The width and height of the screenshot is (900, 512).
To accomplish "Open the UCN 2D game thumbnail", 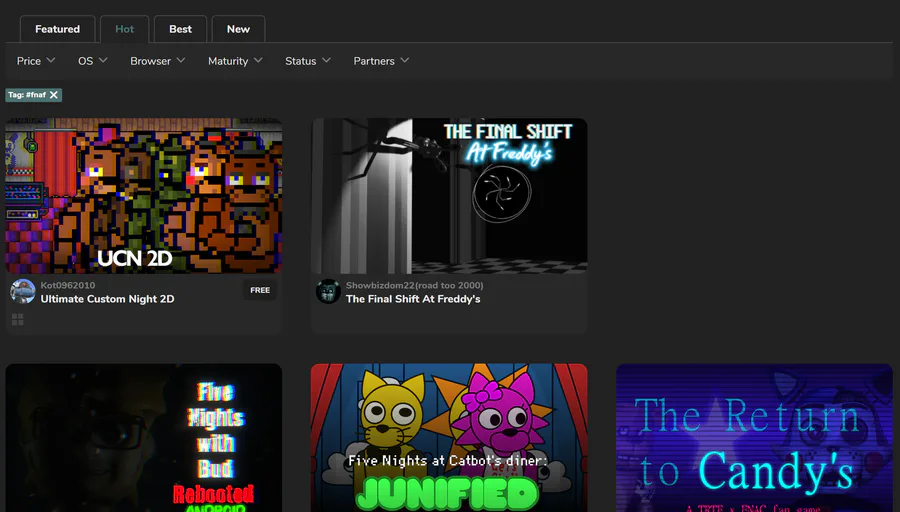I will (143, 196).
